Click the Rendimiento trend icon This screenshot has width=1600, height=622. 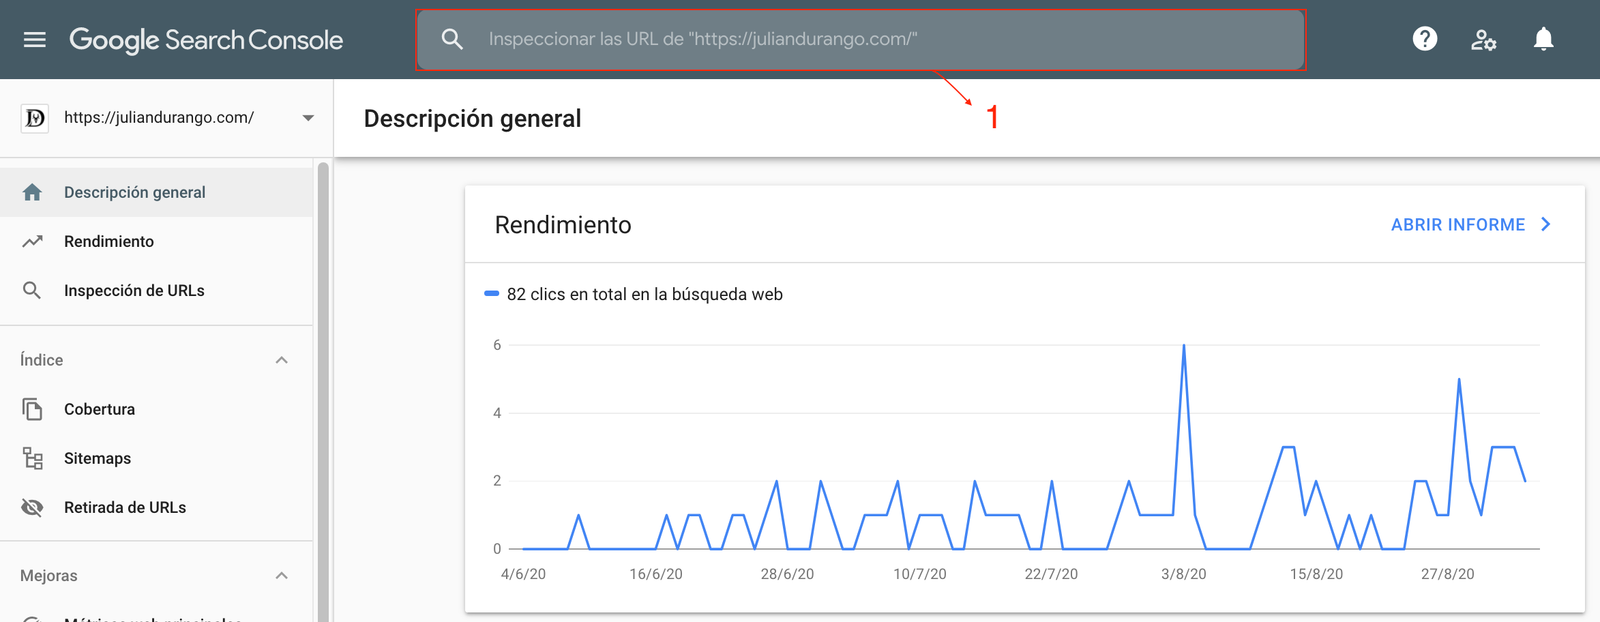point(33,240)
